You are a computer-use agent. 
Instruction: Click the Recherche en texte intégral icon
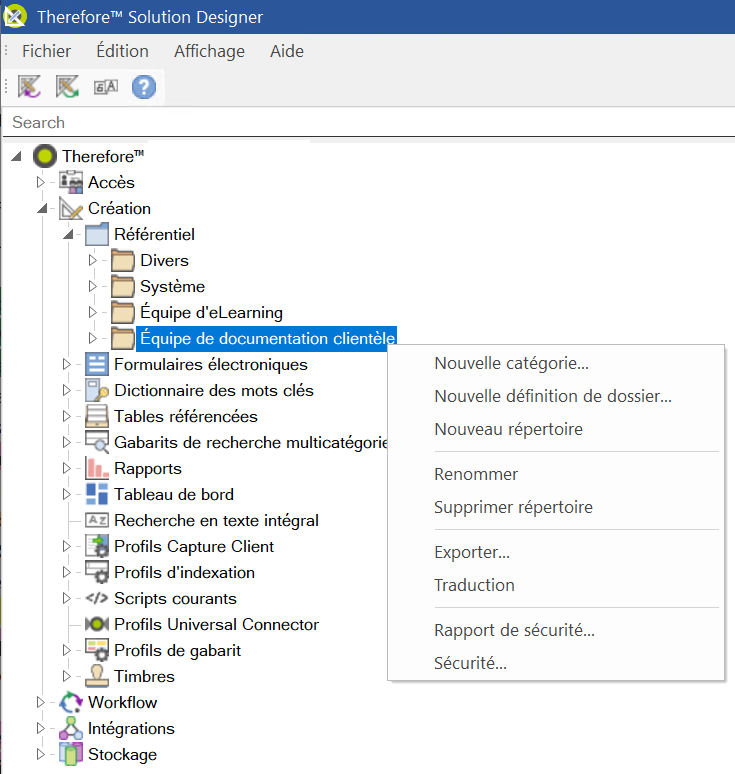pyautogui.click(x=97, y=520)
